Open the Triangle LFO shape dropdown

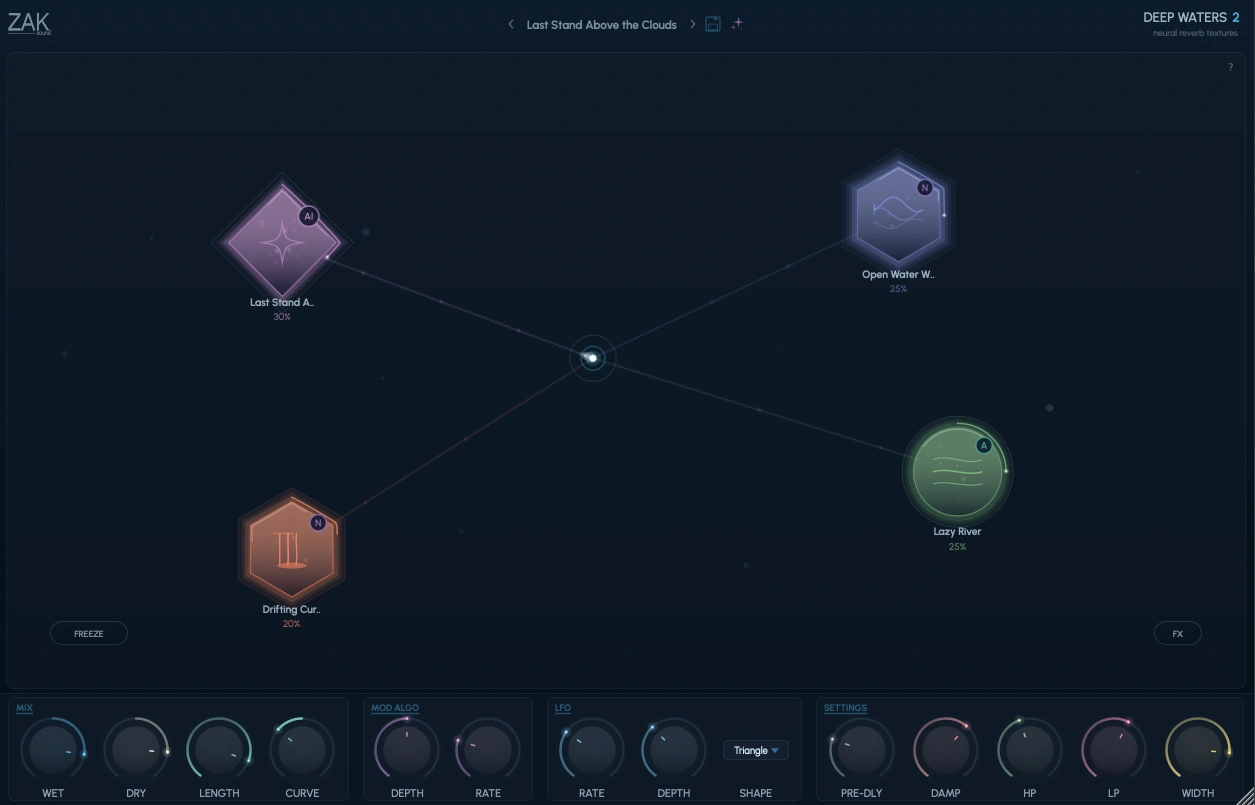pyautogui.click(x=756, y=750)
